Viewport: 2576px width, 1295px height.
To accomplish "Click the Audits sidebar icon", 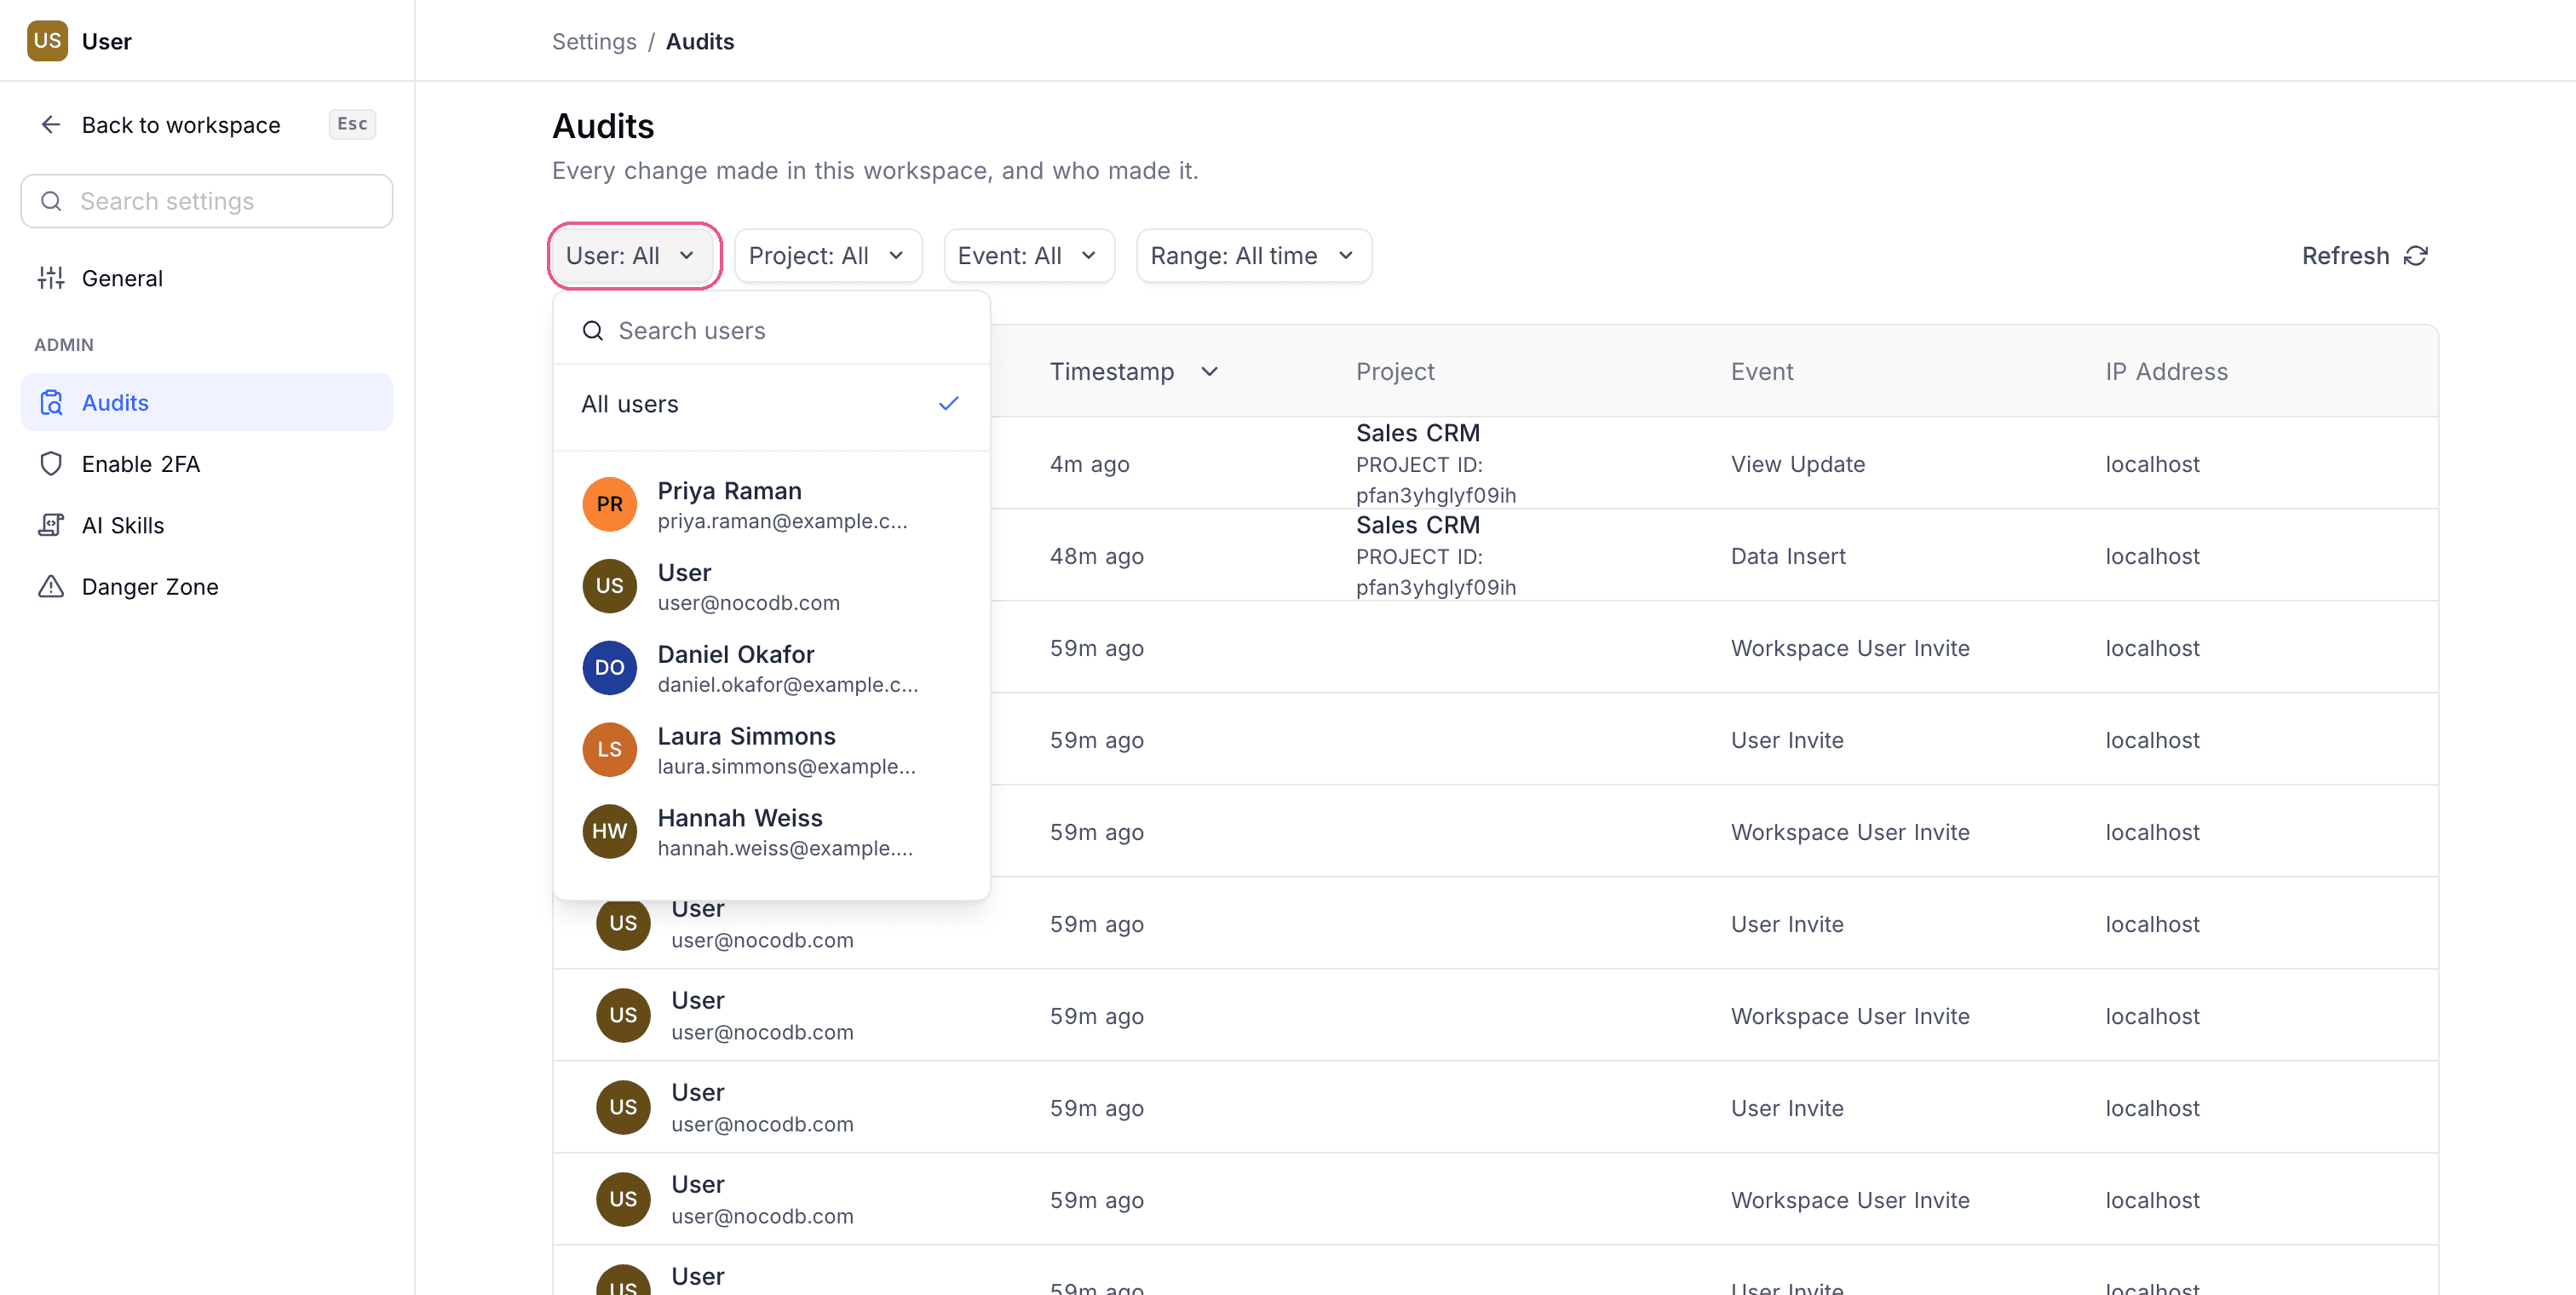I will point(51,402).
